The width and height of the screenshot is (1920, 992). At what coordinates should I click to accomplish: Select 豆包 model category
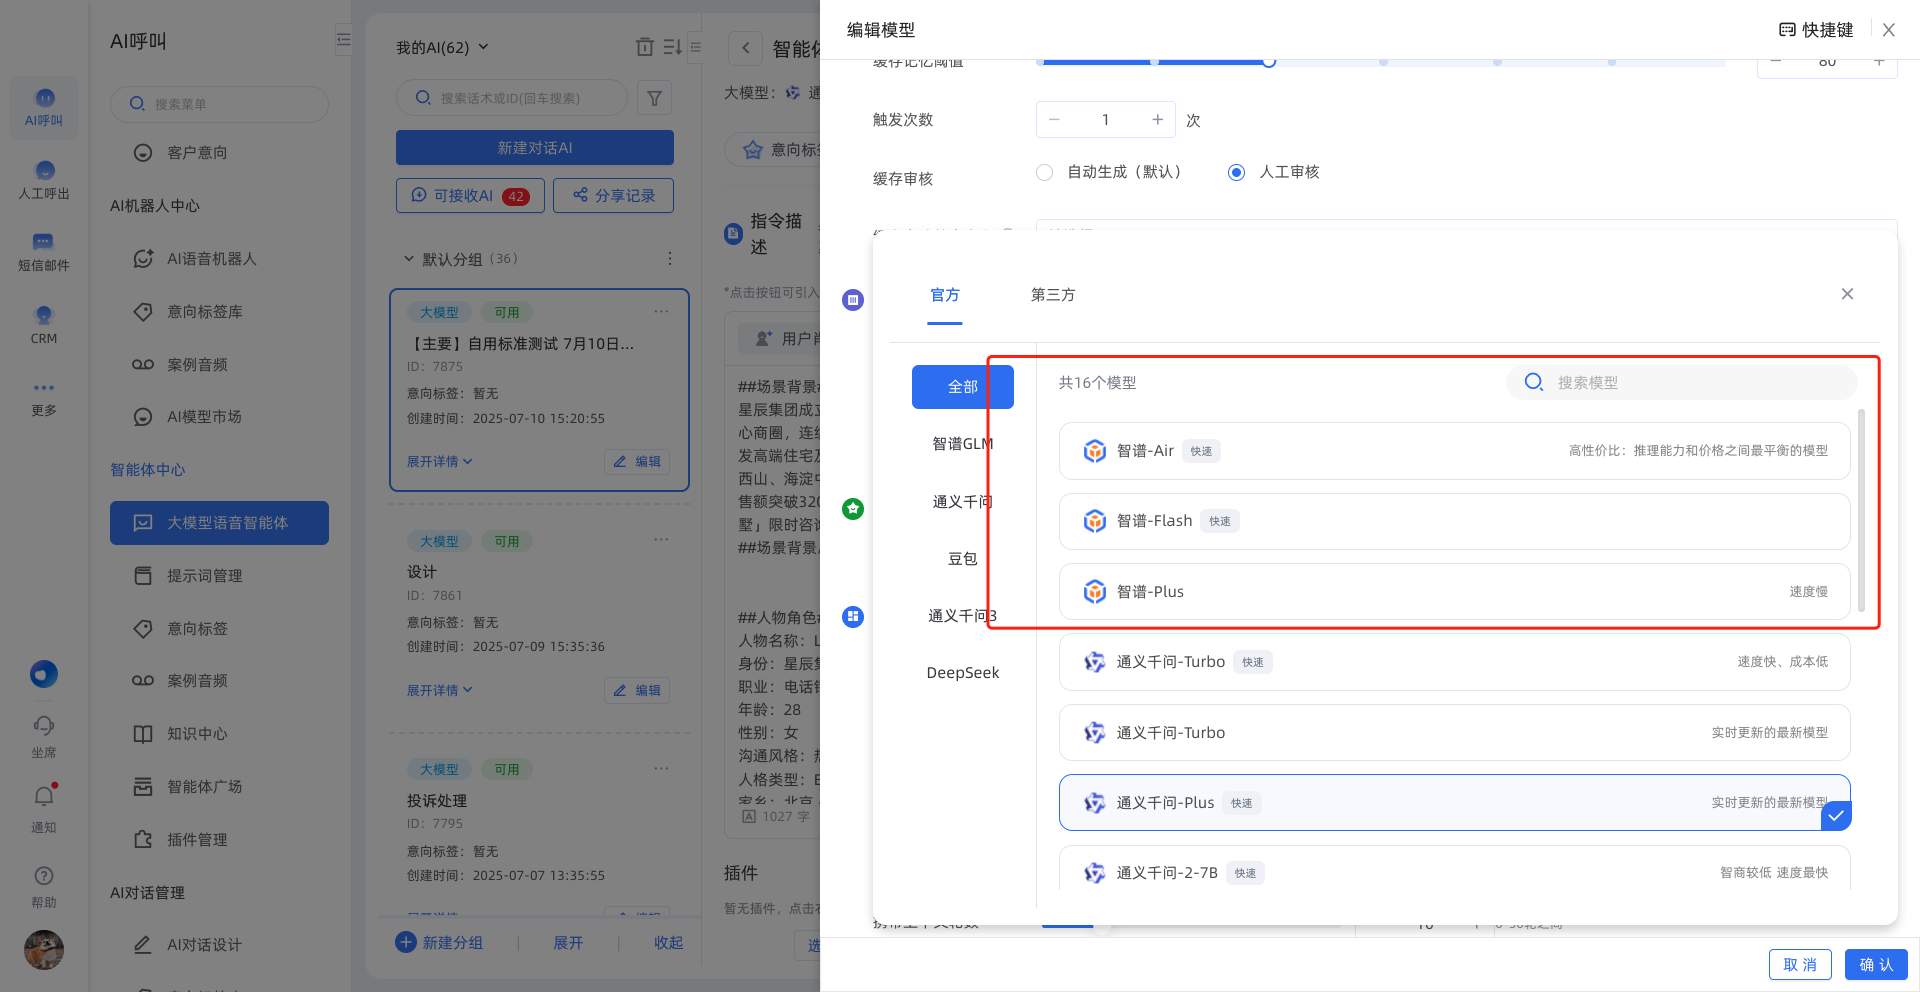pos(963,559)
